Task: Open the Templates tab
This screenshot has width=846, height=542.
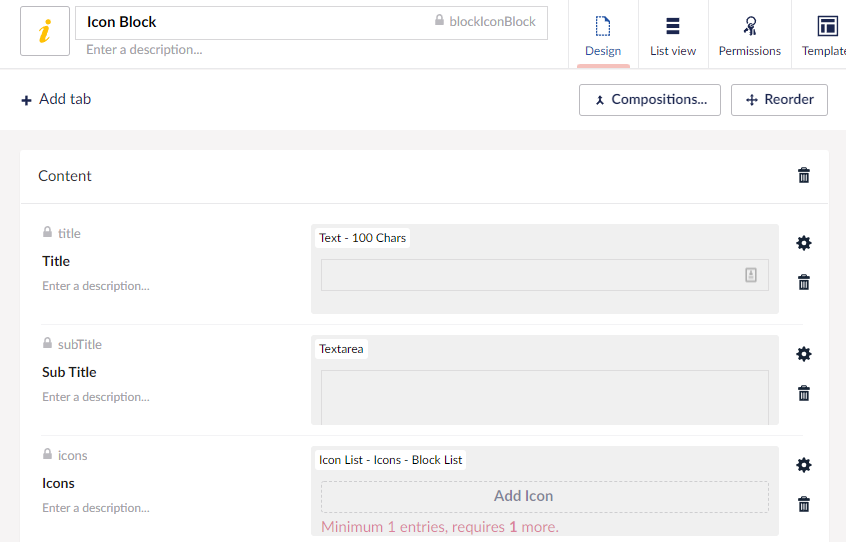Action: tap(825, 35)
